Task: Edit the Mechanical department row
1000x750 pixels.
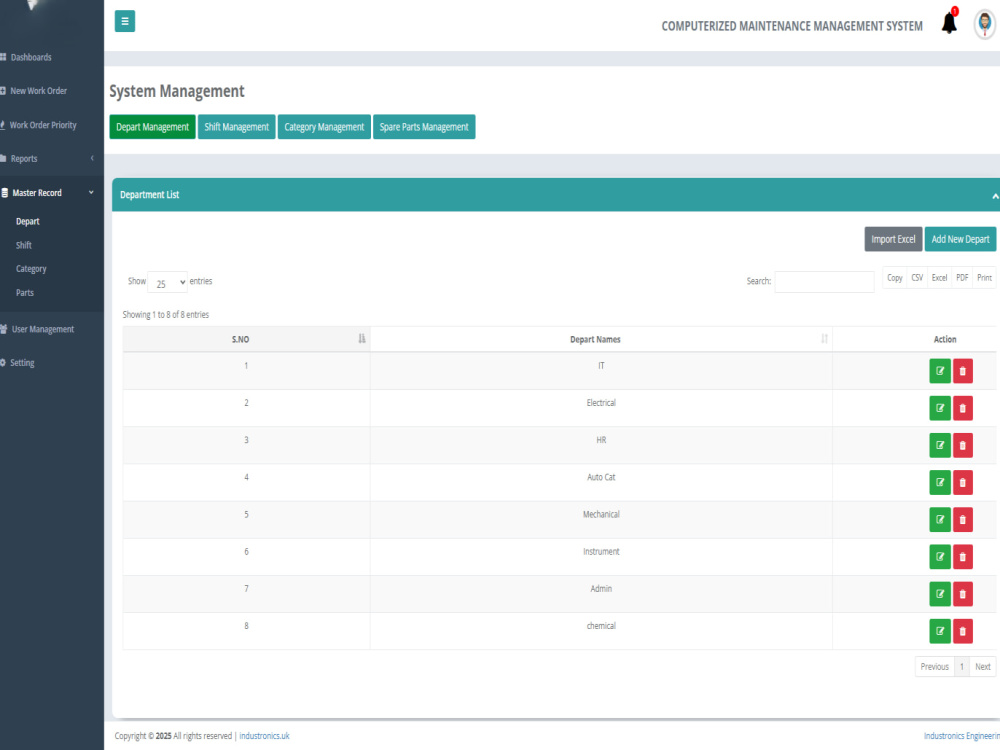Action: pyautogui.click(x=940, y=520)
